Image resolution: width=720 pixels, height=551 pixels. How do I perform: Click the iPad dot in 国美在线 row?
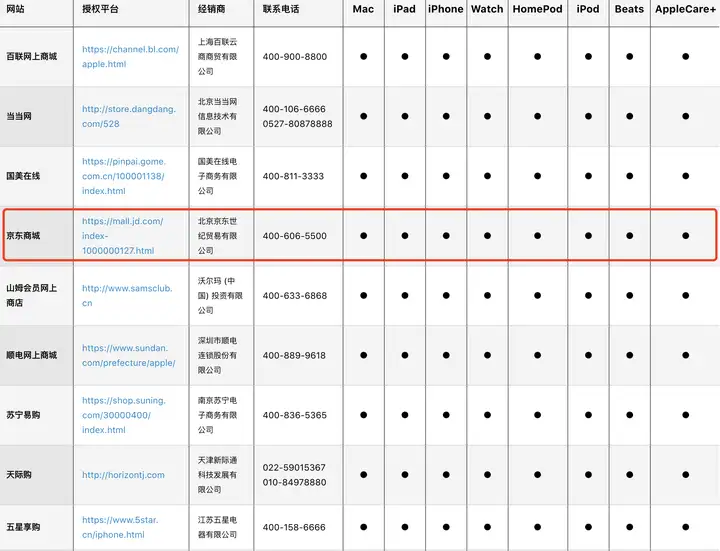click(405, 176)
